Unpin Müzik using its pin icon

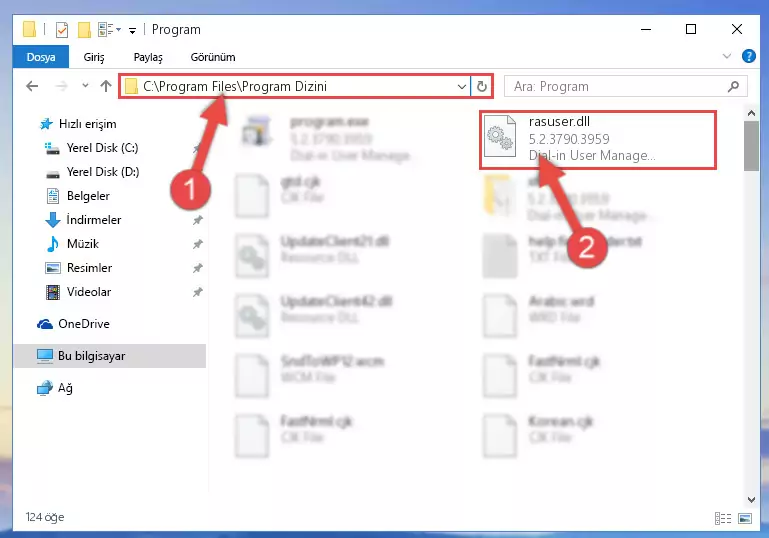pos(198,244)
